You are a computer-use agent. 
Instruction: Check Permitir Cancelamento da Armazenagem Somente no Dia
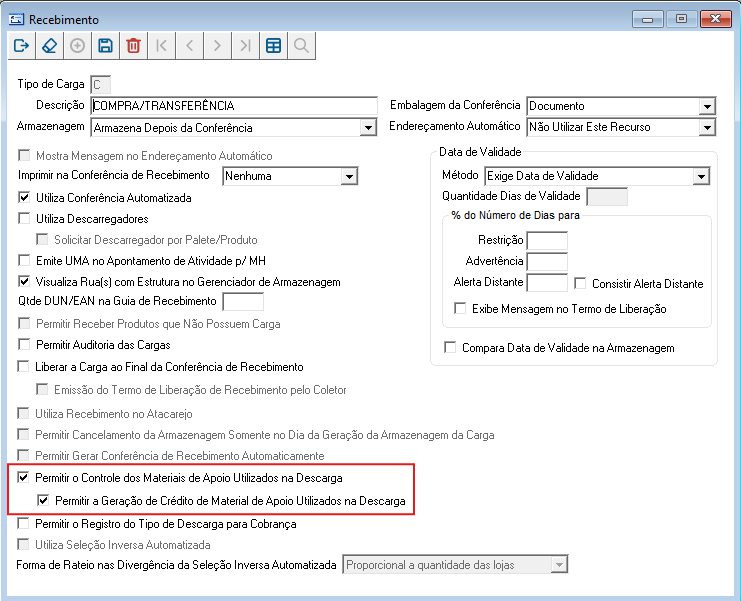pos(23,434)
